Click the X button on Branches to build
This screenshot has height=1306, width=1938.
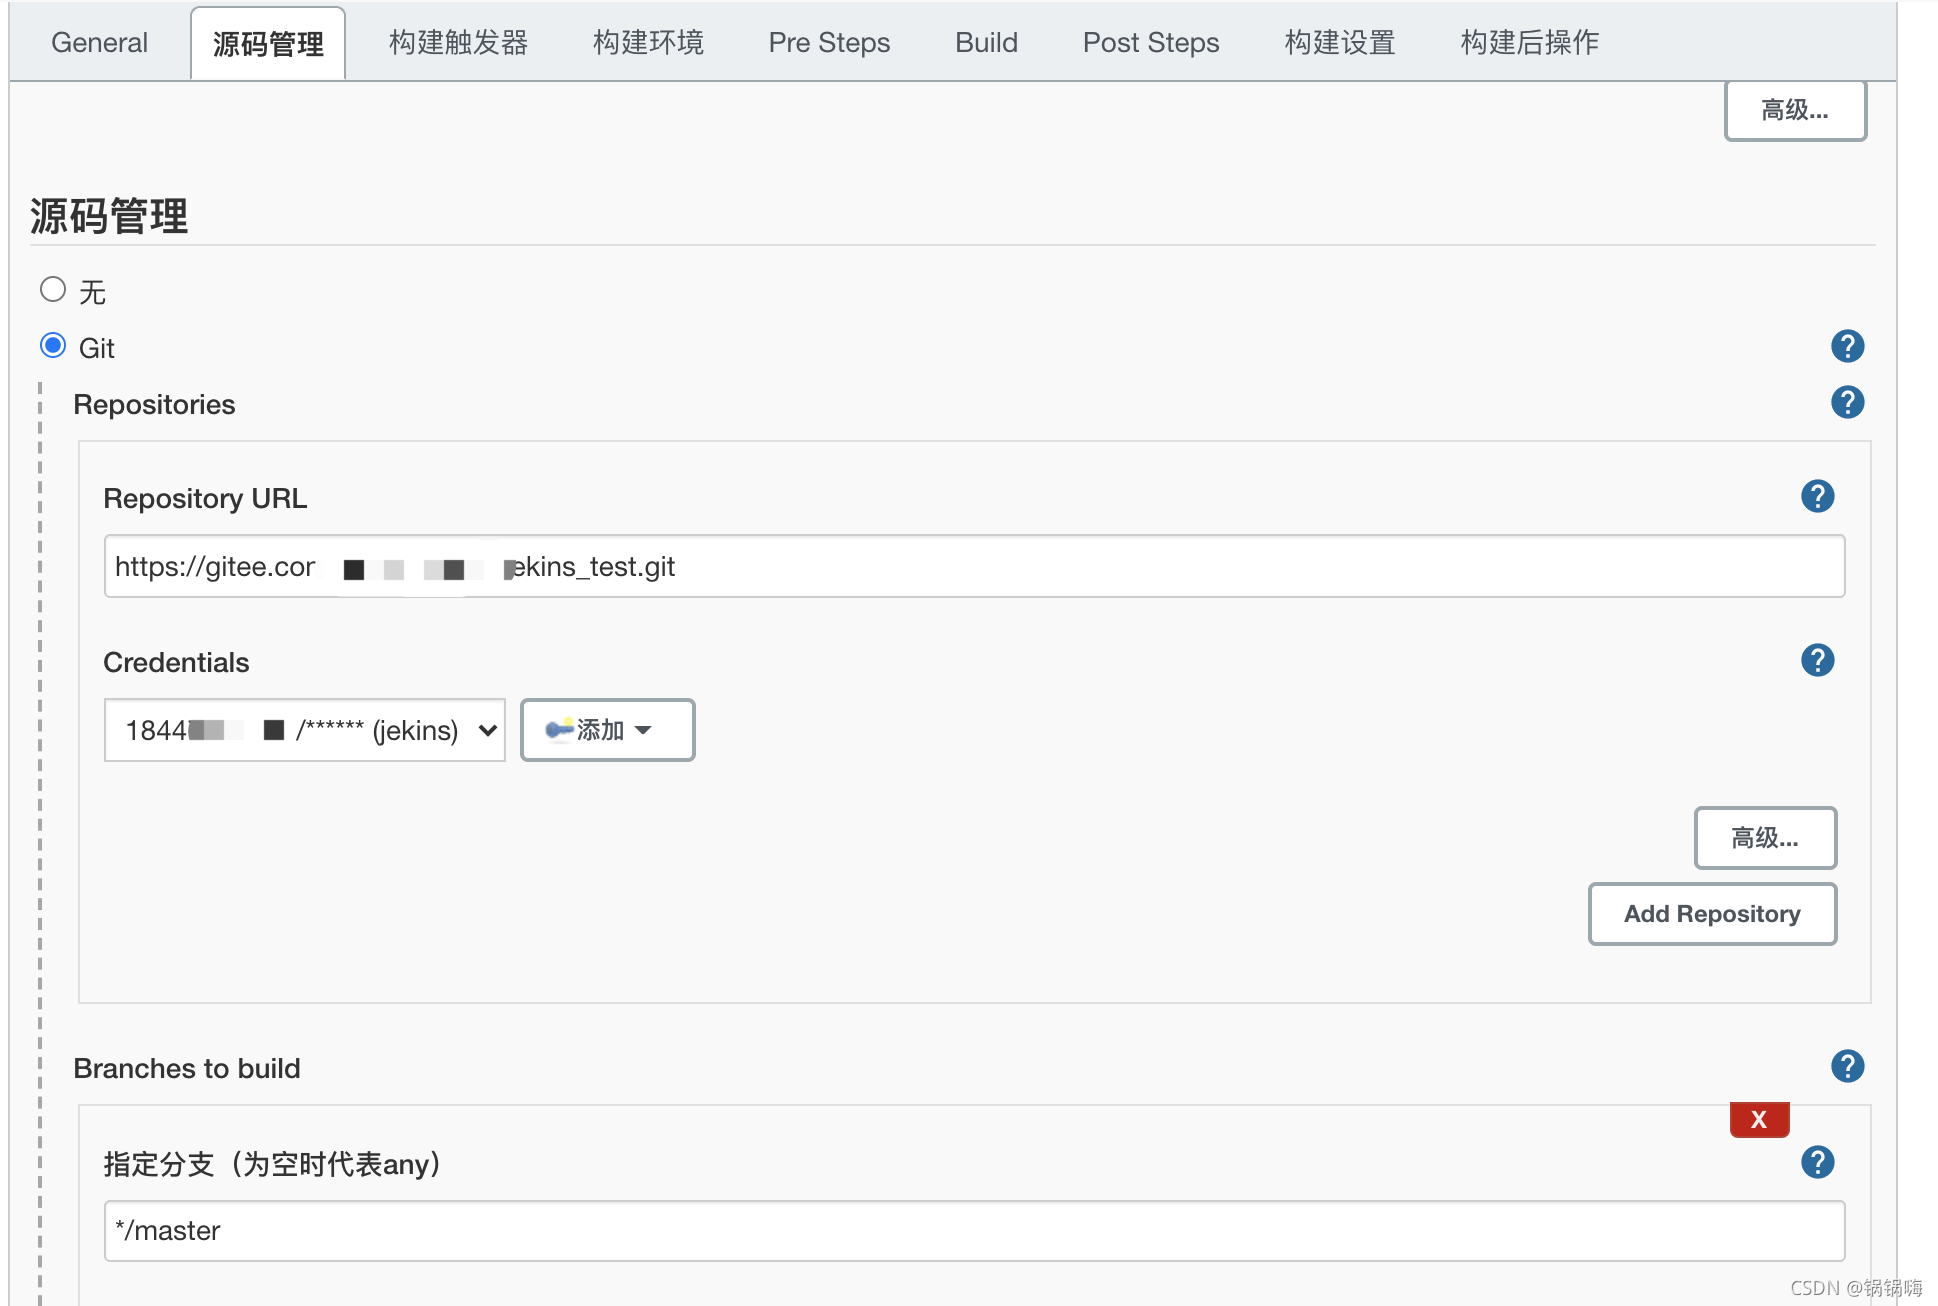[x=1760, y=1117]
